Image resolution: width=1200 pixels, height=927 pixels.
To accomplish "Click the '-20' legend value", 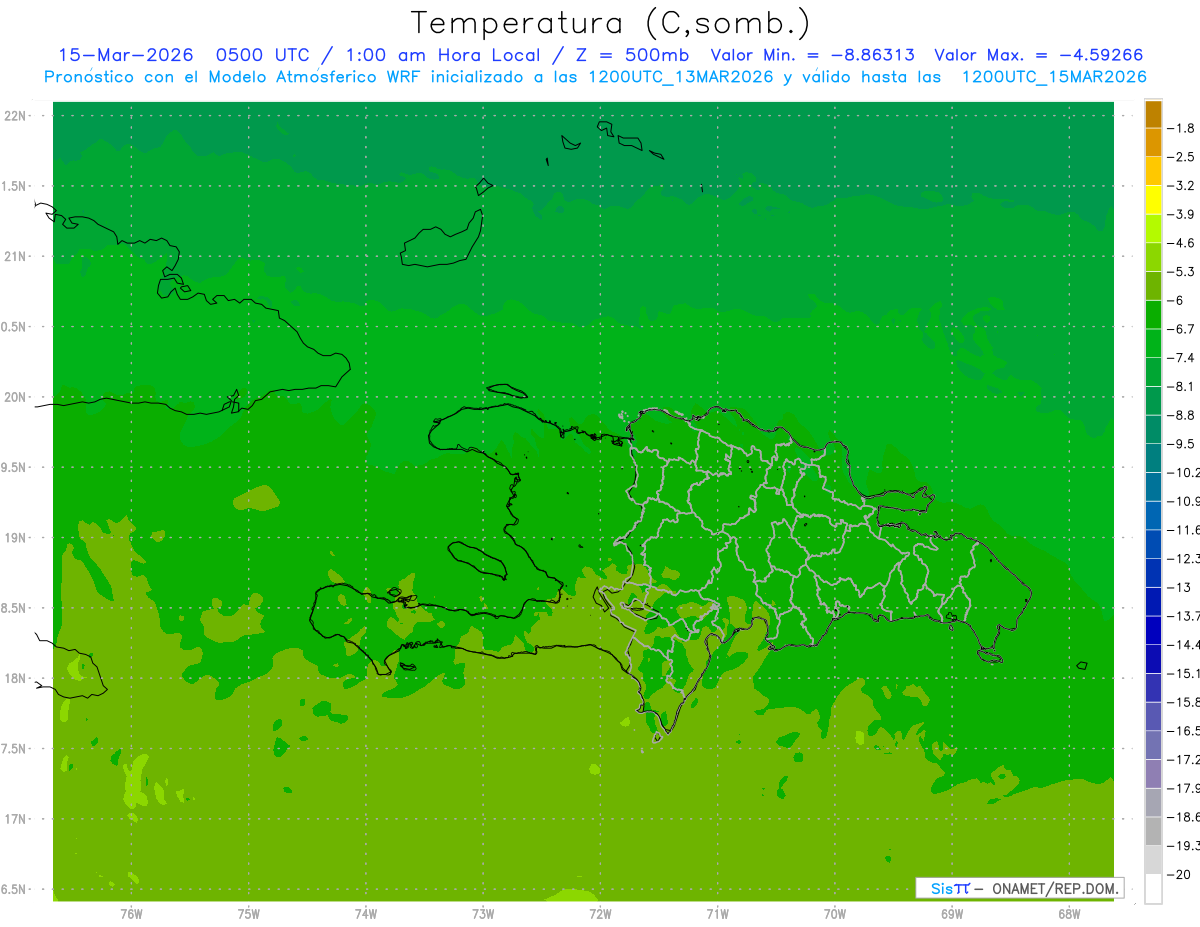I will (x=1177, y=875).
